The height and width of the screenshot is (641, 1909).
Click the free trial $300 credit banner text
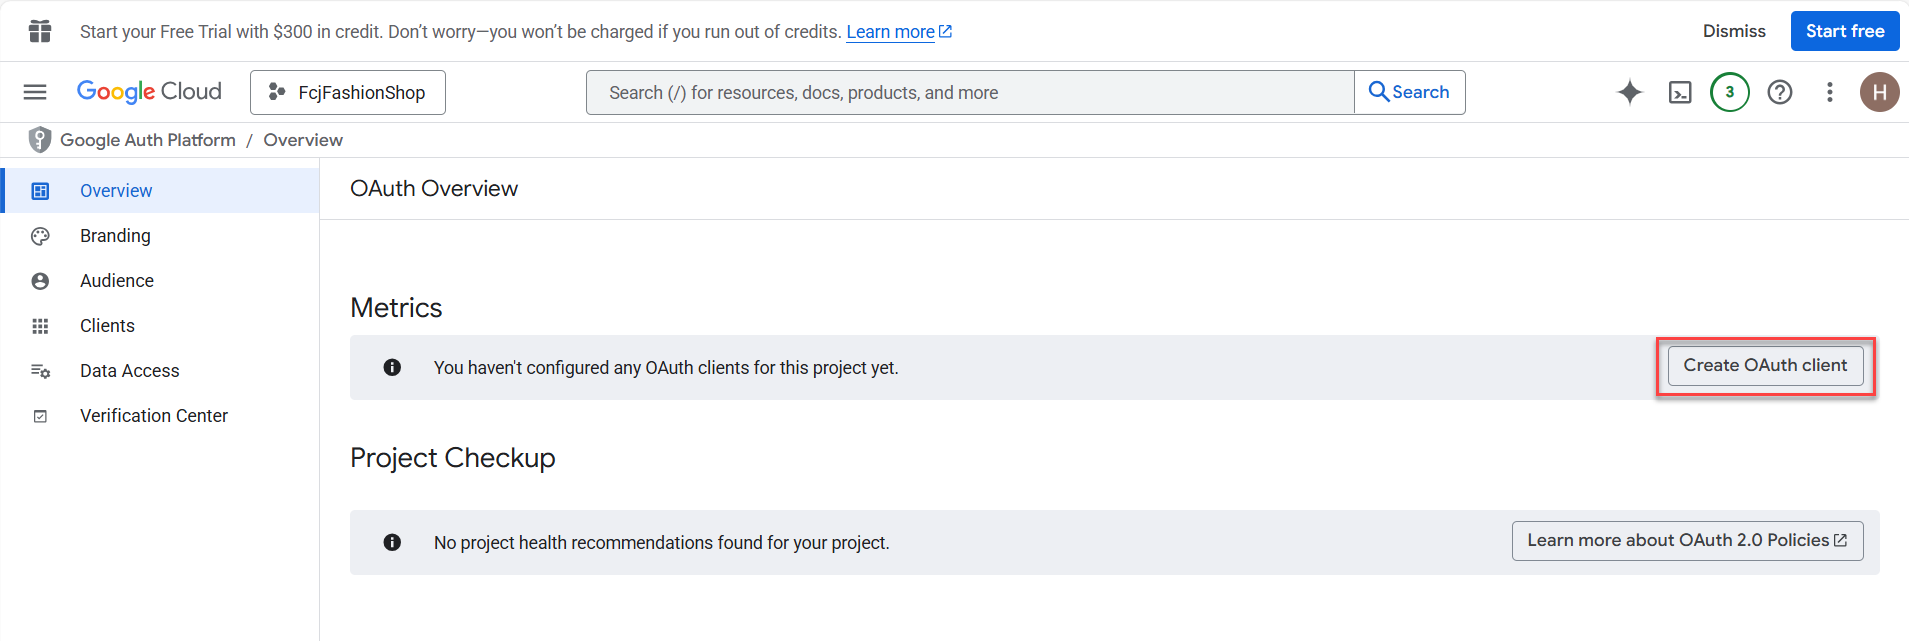tap(461, 32)
